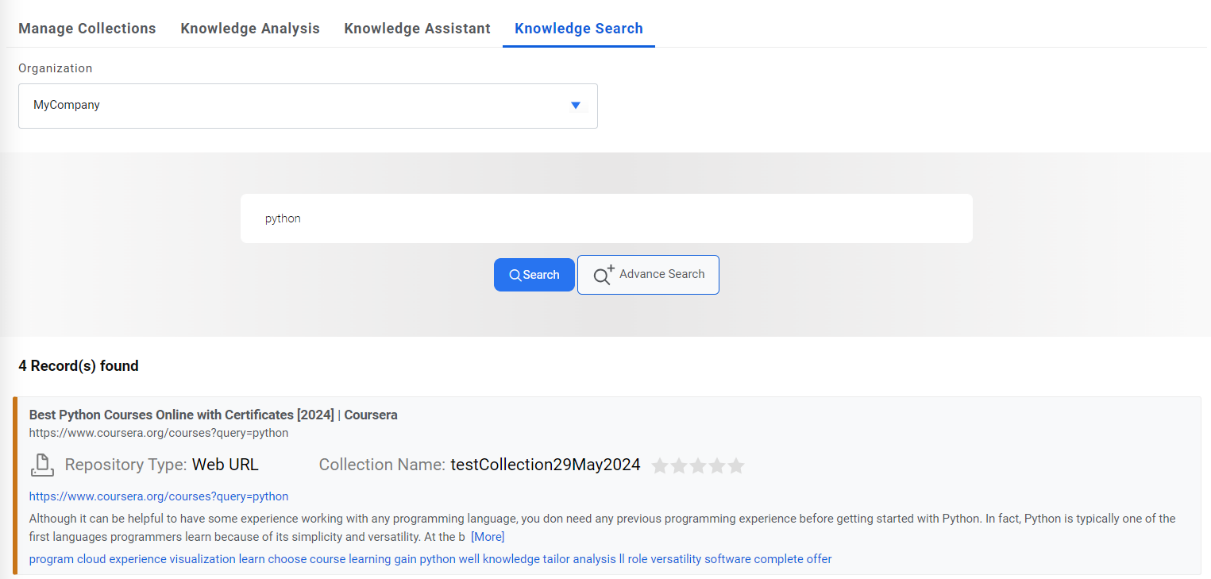Click the search field containing python
The width and height of the screenshot is (1211, 579).
click(x=606, y=218)
